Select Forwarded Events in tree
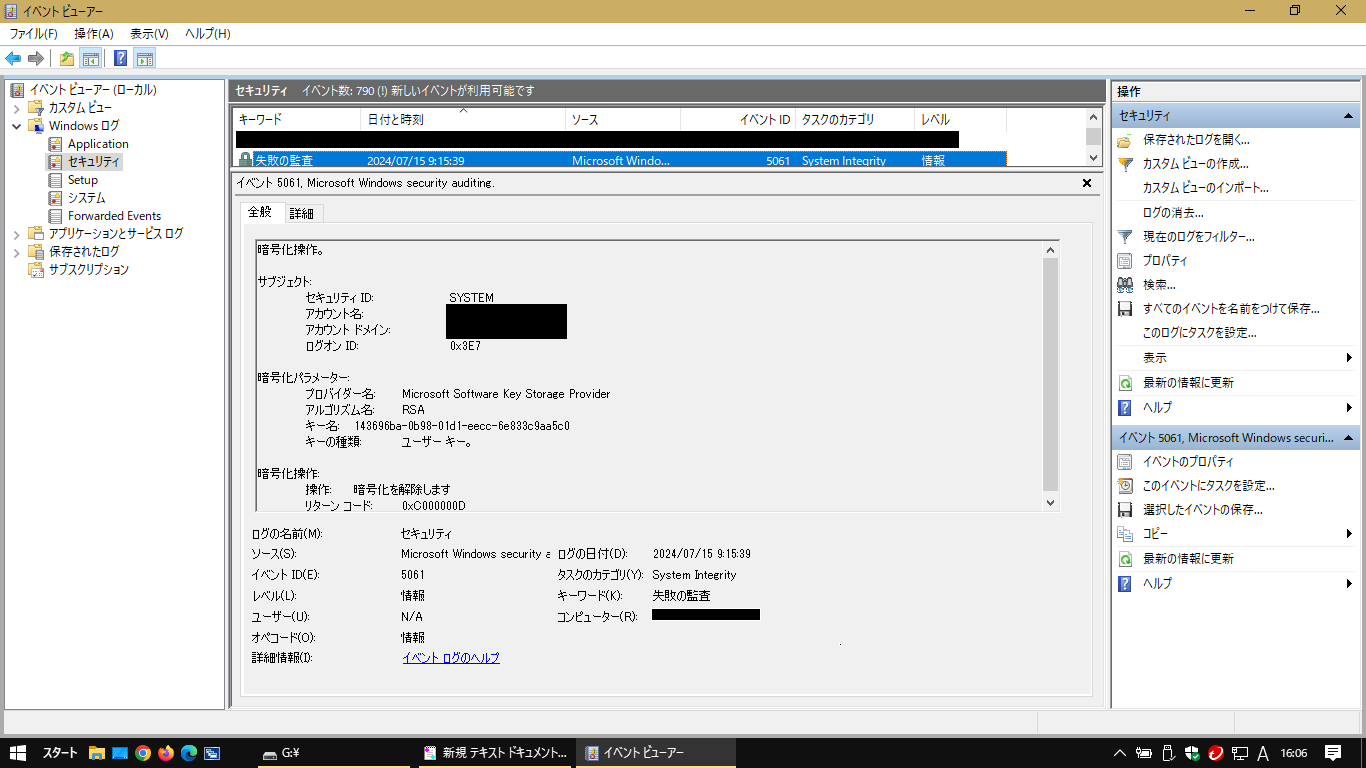The height and width of the screenshot is (768, 1366). click(114, 216)
